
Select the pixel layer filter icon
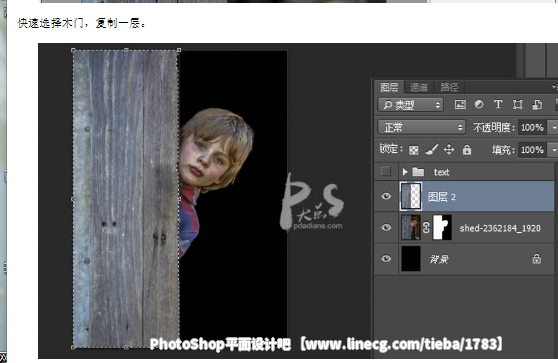click(460, 105)
